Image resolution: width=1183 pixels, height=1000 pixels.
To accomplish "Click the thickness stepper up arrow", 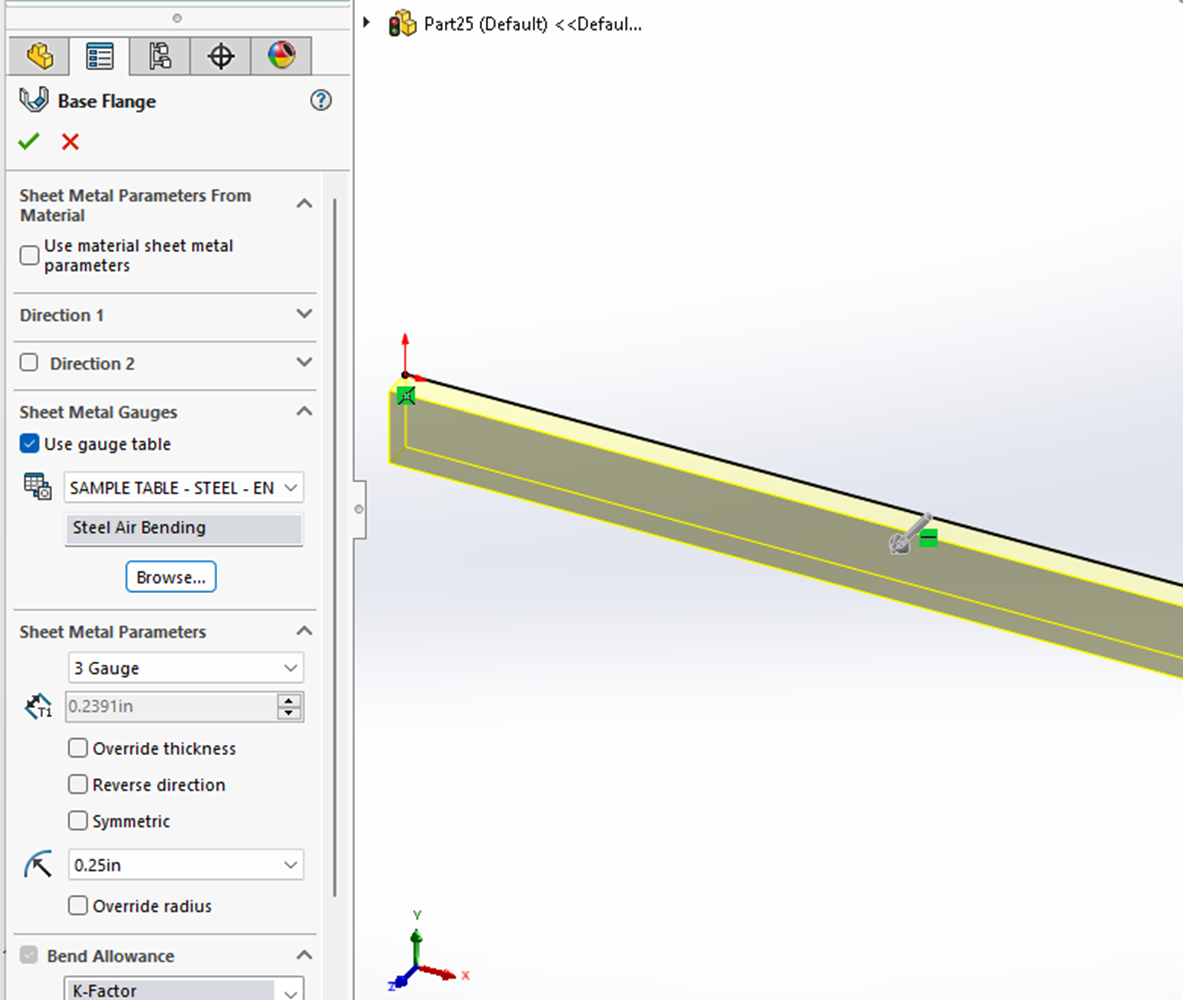I will pyautogui.click(x=290, y=700).
